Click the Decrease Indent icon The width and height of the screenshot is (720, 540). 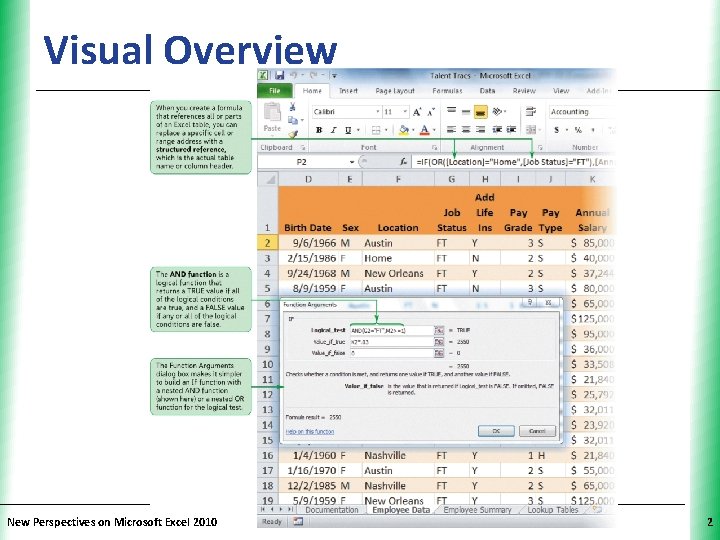coord(497,130)
